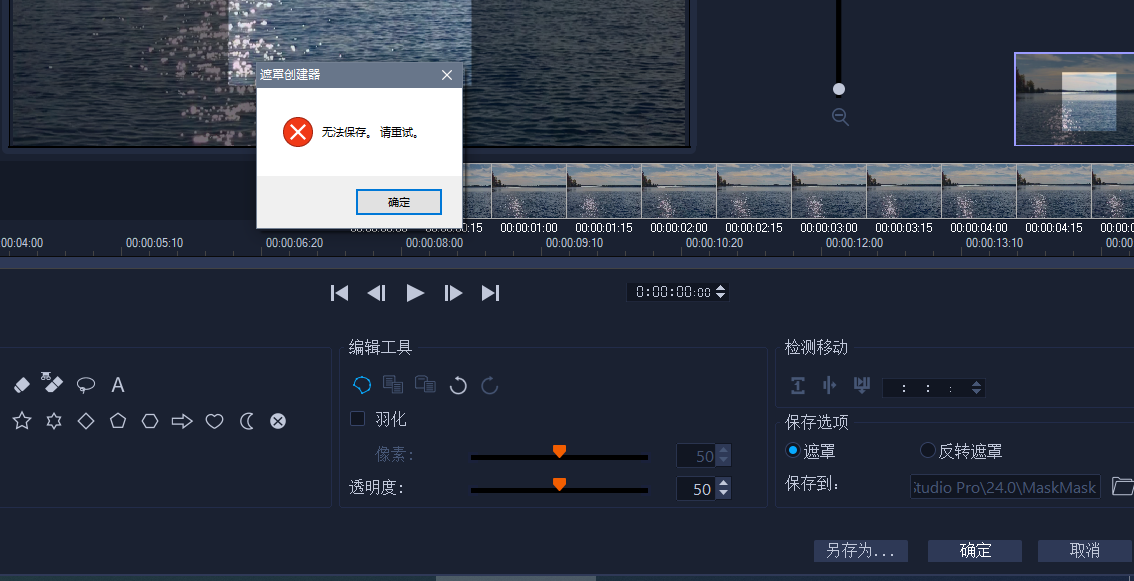Click the Copy mask icon
Viewport: 1134px width, 581px height.
pos(392,385)
